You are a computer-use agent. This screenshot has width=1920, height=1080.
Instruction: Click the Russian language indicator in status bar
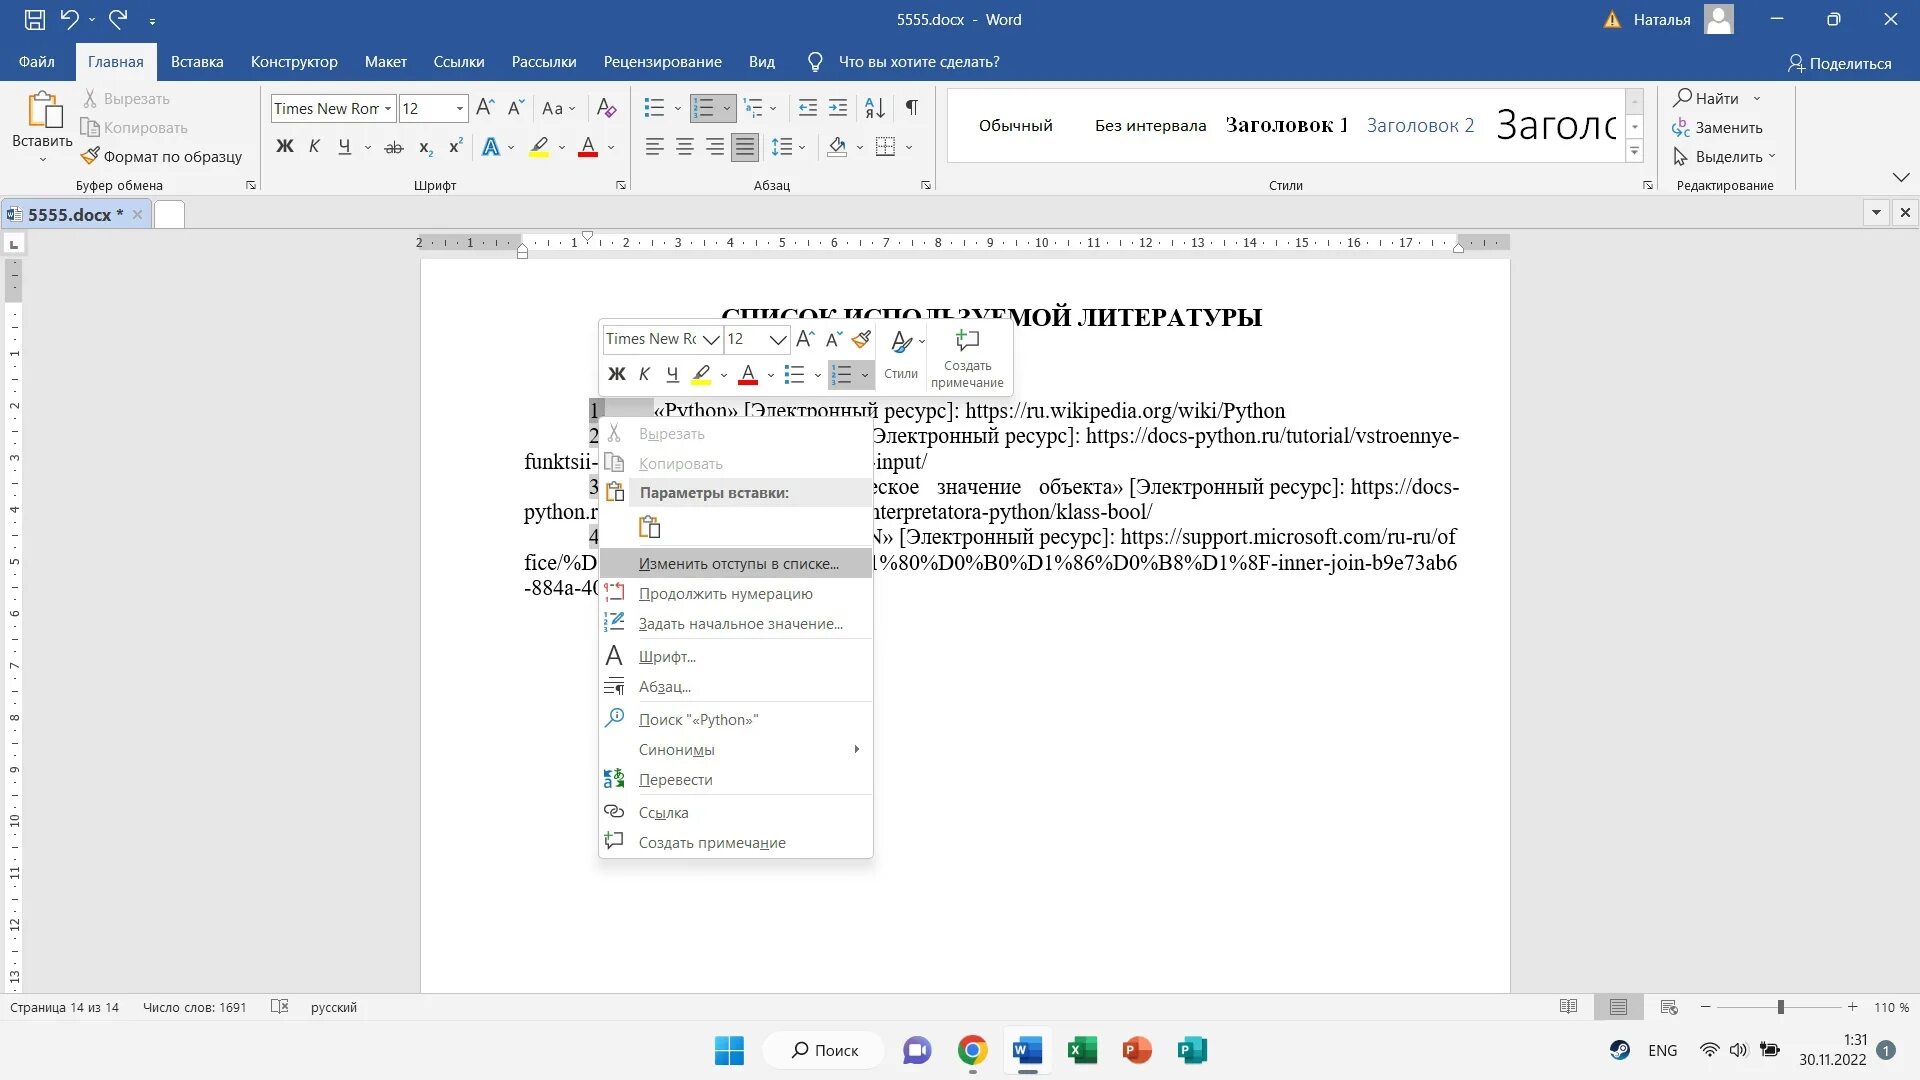point(332,1006)
